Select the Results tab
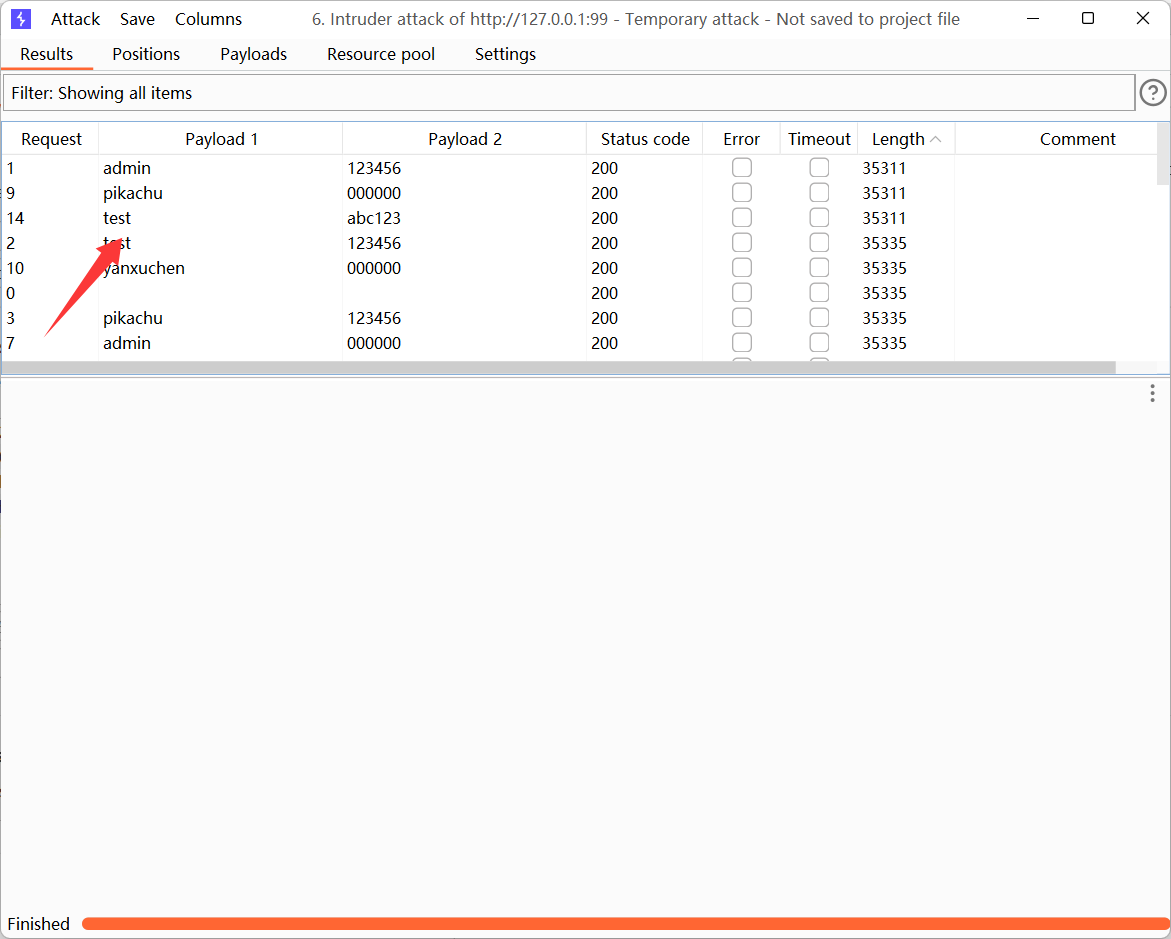1171x939 pixels. click(47, 54)
